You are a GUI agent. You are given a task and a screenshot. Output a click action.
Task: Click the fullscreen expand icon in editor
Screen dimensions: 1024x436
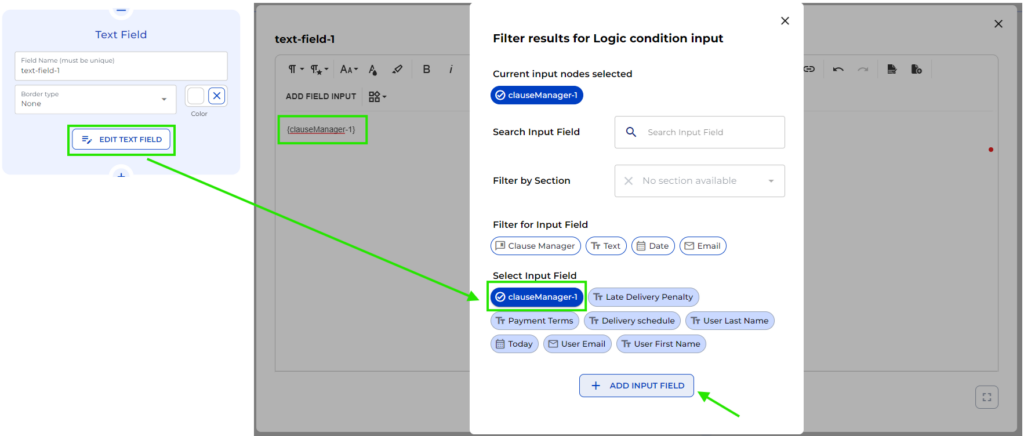pyautogui.click(x=987, y=396)
